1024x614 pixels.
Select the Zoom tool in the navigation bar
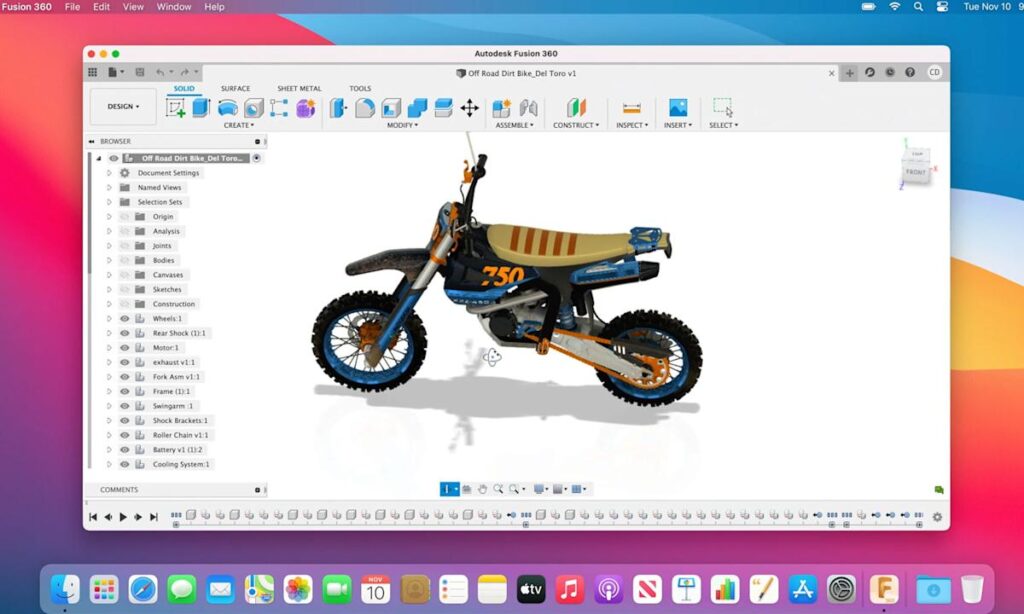click(499, 489)
